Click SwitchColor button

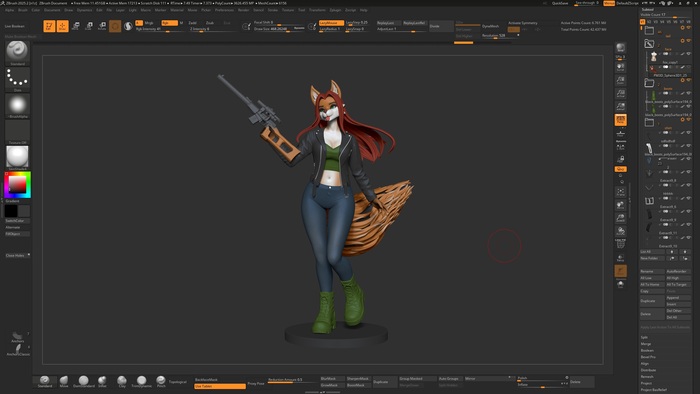[17, 221]
